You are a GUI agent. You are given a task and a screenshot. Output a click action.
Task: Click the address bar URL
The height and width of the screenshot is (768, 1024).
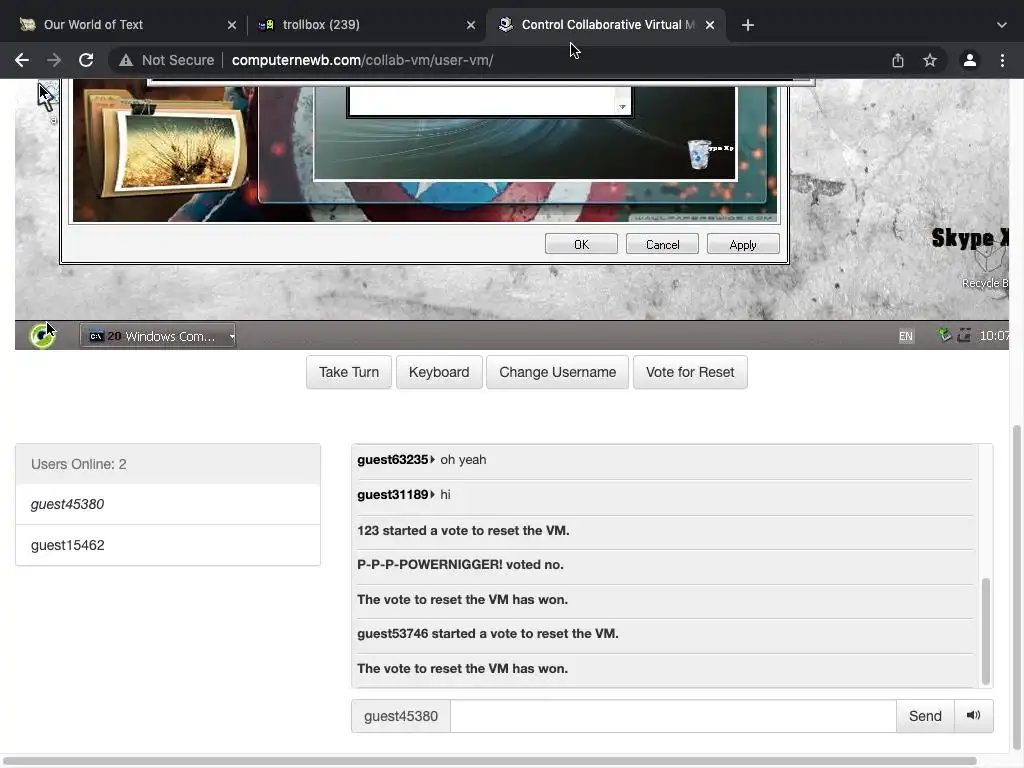362,60
